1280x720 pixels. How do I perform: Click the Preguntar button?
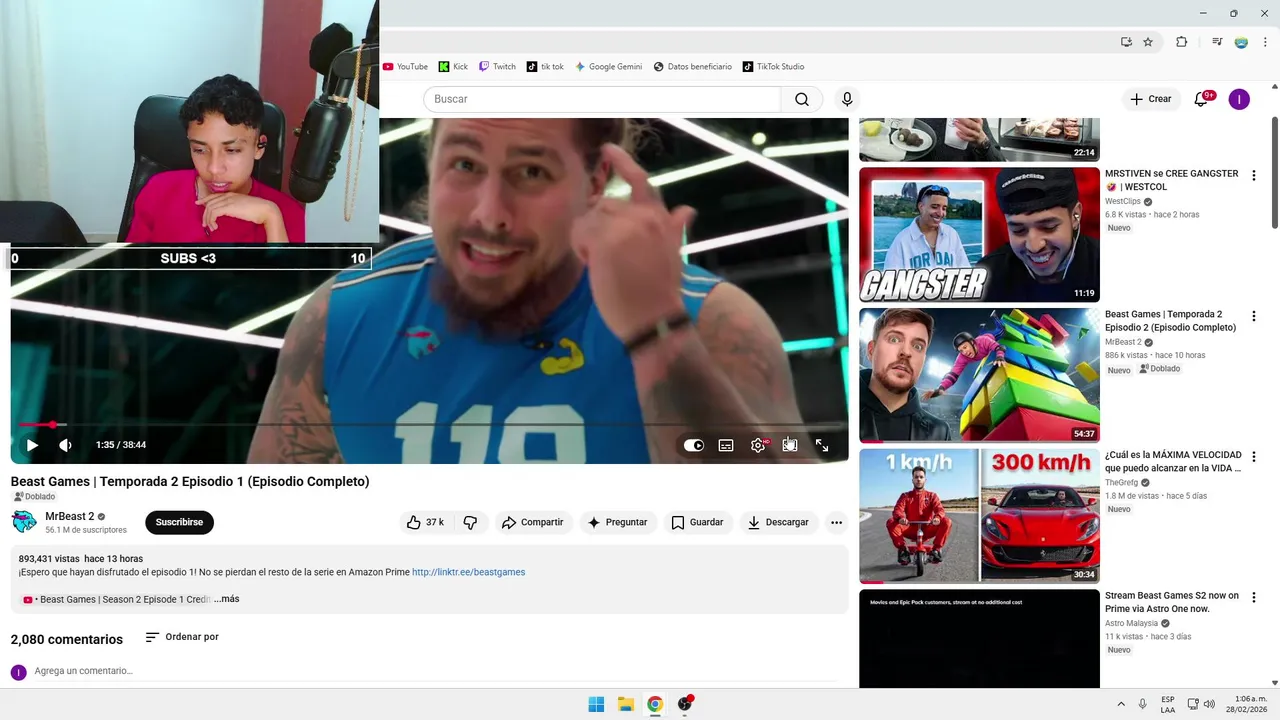[x=617, y=522]
